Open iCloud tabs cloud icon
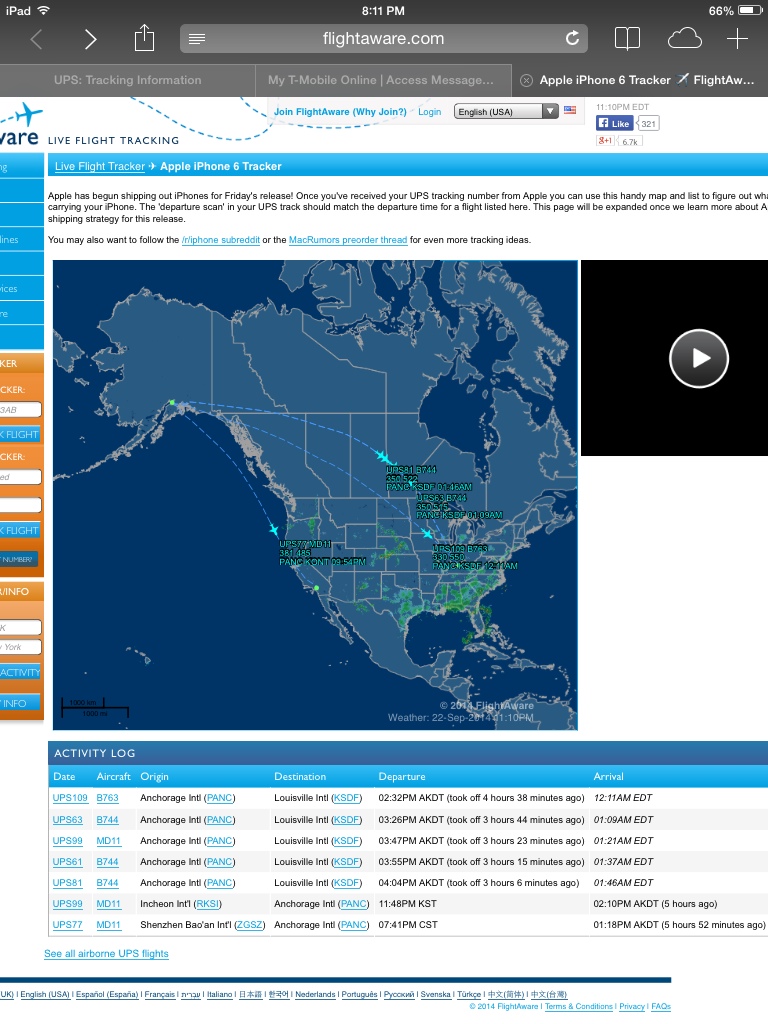This screenshot has height=1024, width=768. click(x=684, y=39)
